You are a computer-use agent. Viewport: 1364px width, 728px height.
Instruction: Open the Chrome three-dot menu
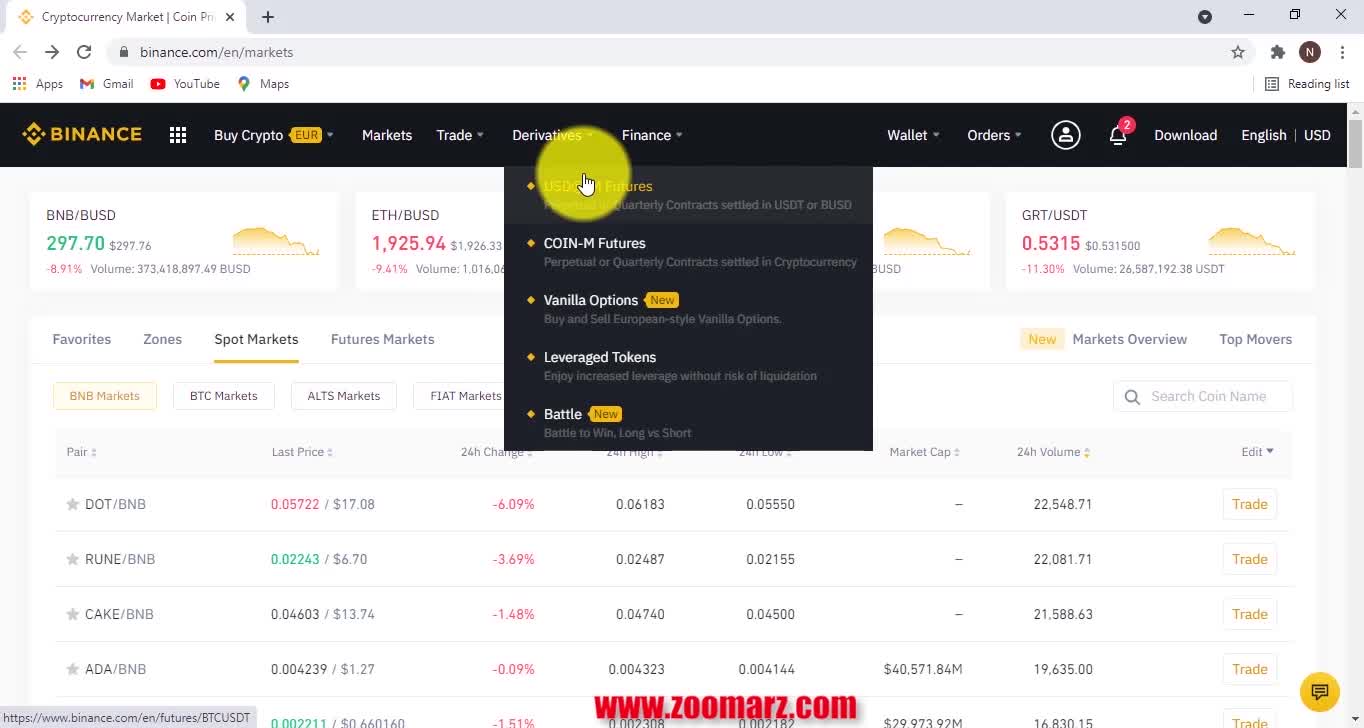1342,52
